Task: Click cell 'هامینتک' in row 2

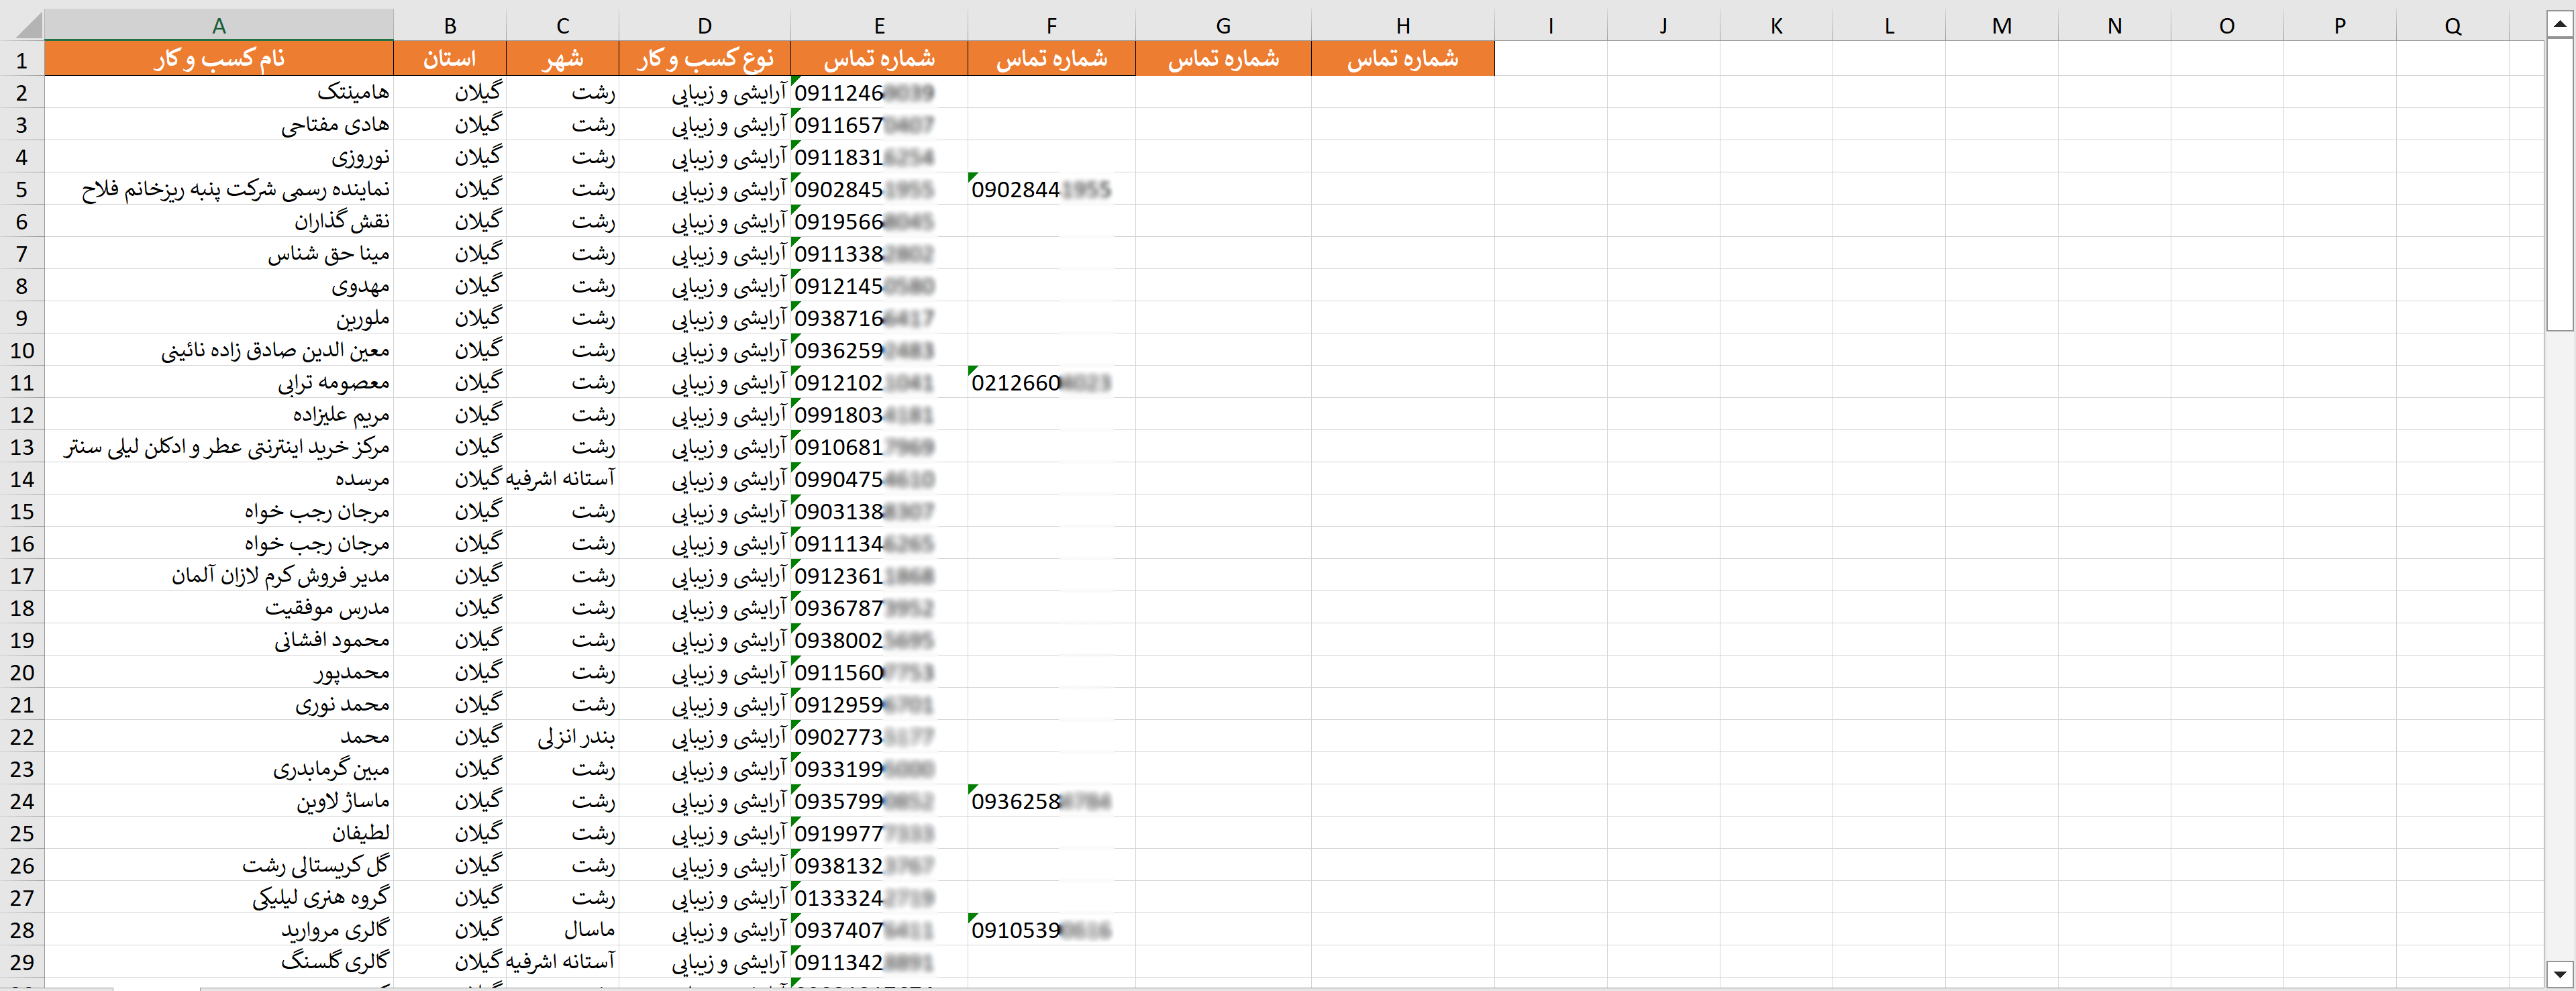Action: coord(219,92)
